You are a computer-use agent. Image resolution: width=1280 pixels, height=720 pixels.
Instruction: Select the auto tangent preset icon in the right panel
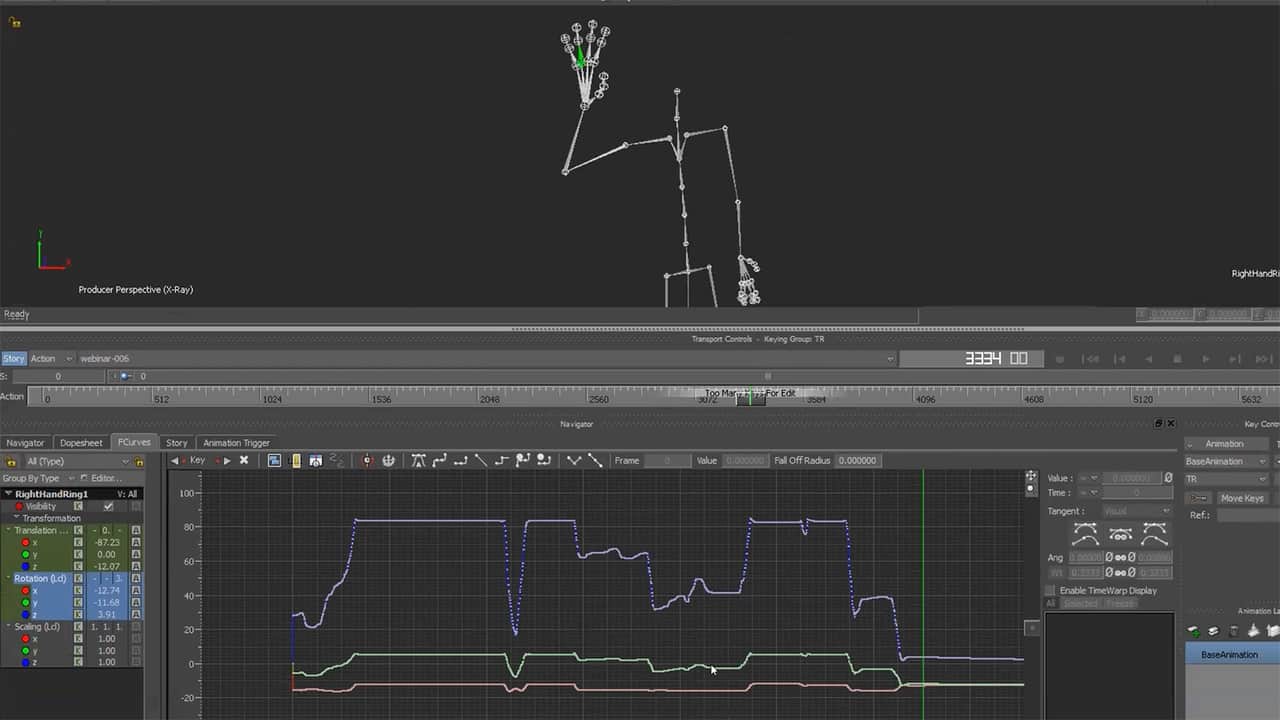(1087, 534)
